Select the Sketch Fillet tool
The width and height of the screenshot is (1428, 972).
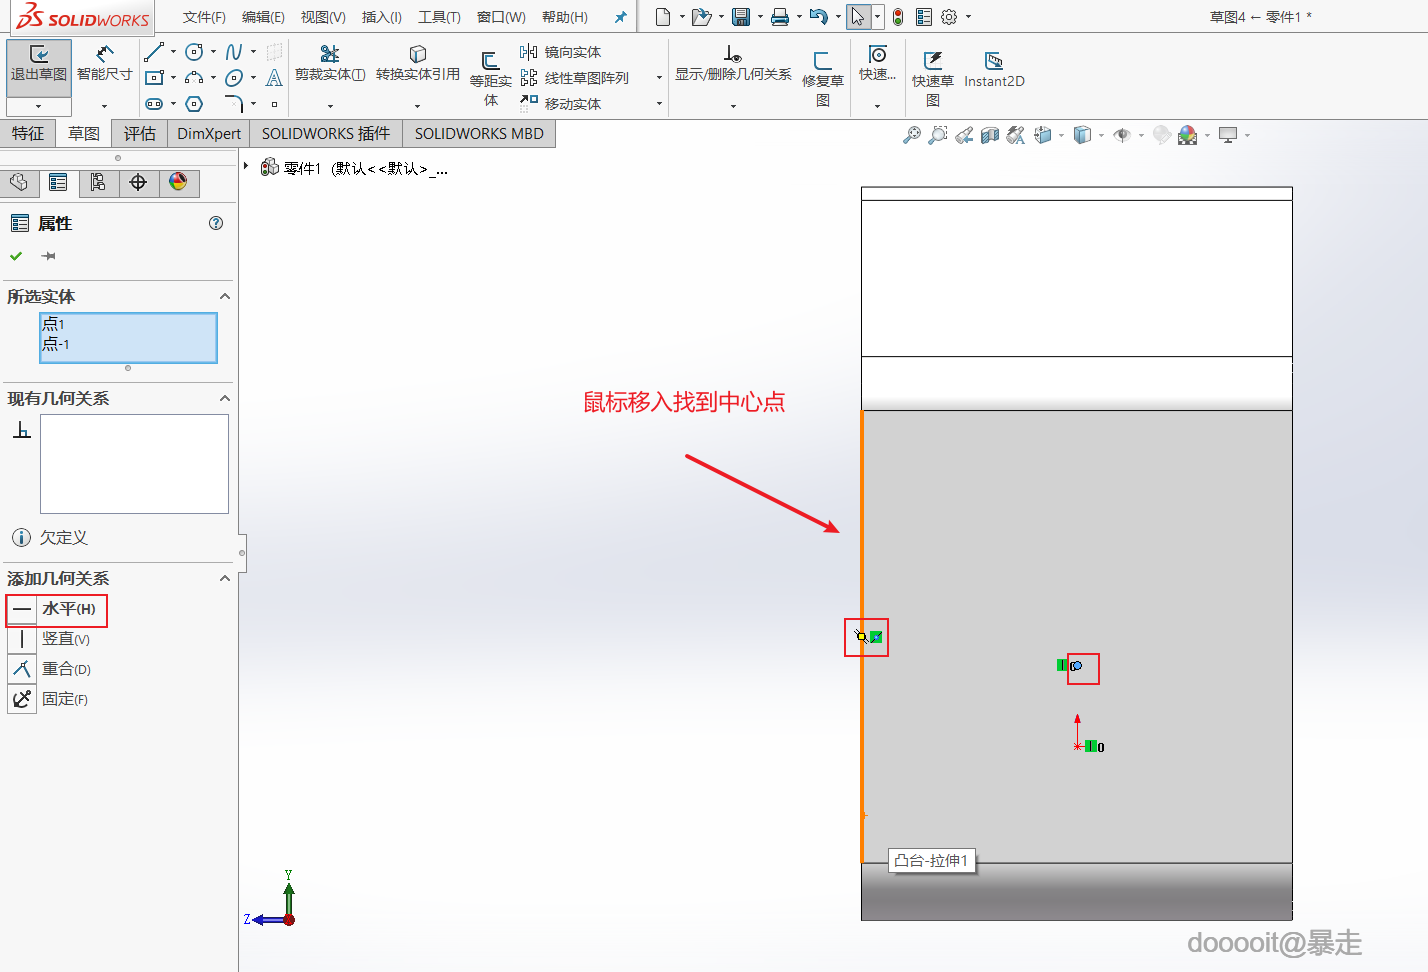pyautogui.click(x=234, y=104)
